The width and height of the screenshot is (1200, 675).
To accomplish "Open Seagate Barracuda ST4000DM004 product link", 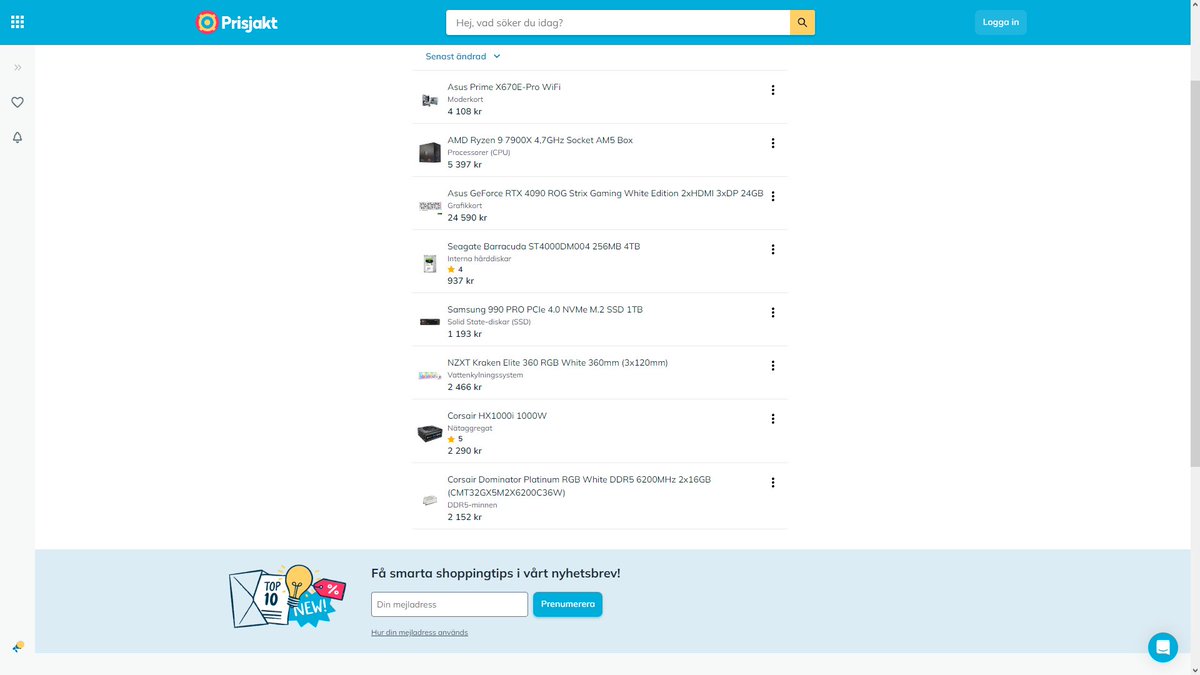I will click(544, 246).
